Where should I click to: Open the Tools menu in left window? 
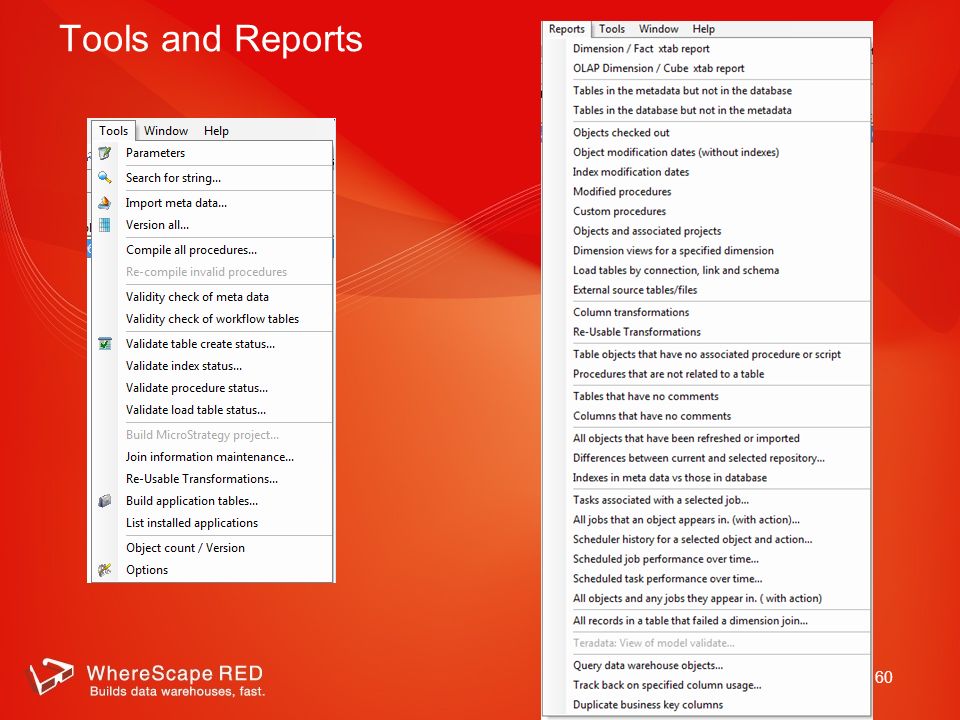113,130
